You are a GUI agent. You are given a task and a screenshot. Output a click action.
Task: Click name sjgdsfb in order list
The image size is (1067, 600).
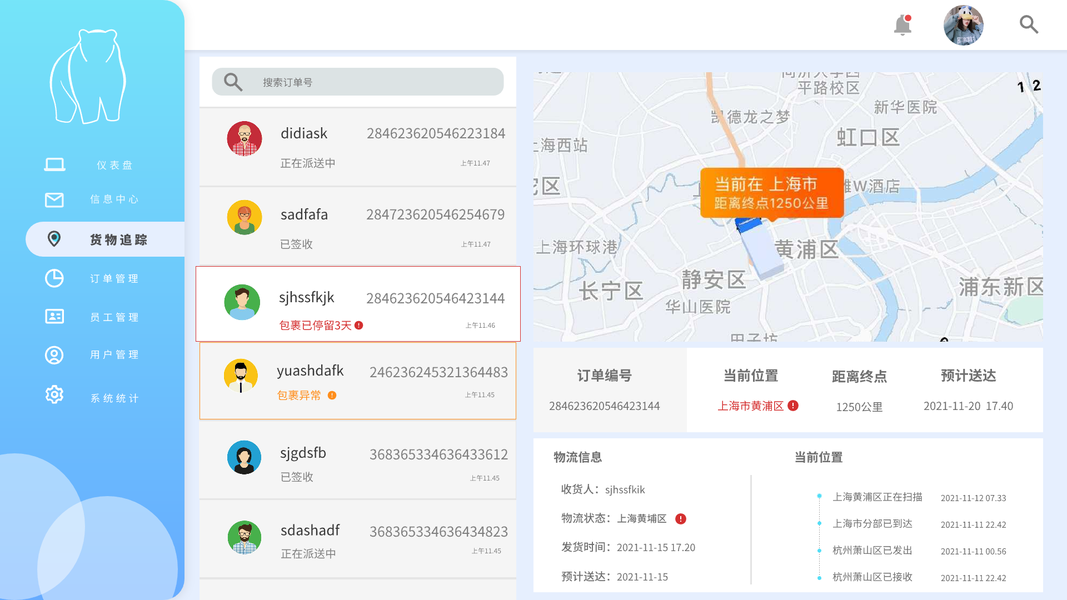point(303,453)
